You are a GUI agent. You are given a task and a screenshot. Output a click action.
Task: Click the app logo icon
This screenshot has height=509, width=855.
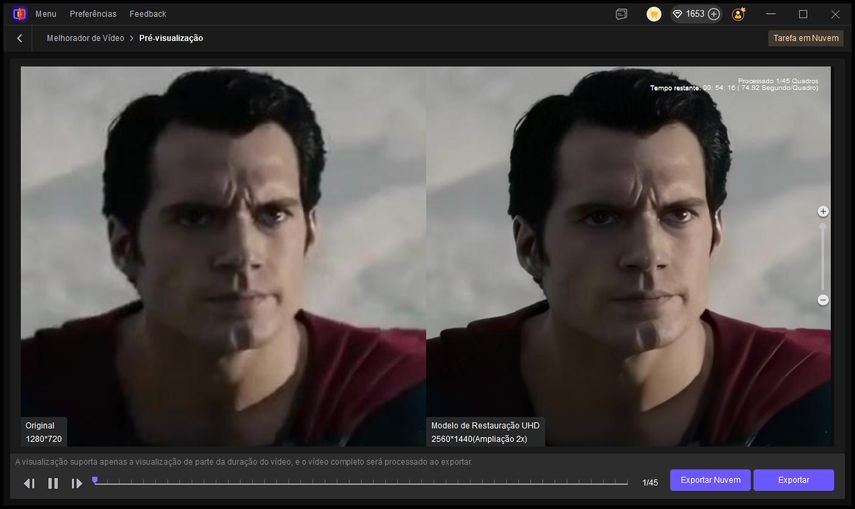pos(18,14)
